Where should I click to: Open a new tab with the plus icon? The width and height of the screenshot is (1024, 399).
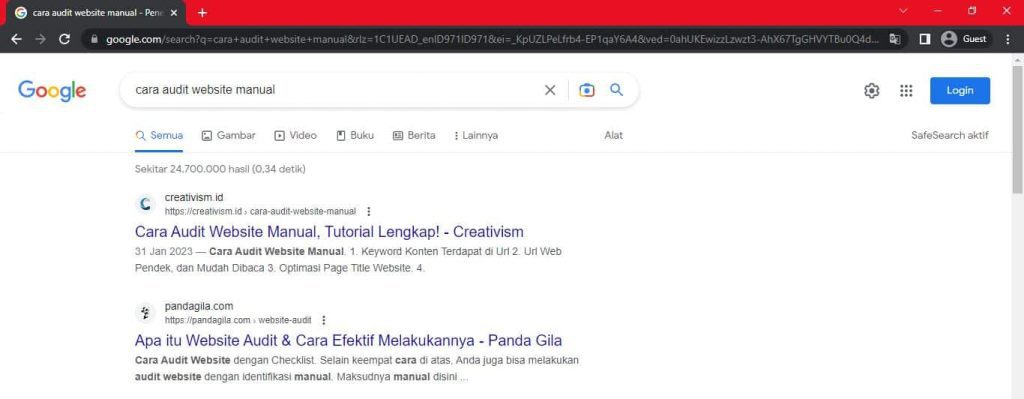(x=202, y=13)
